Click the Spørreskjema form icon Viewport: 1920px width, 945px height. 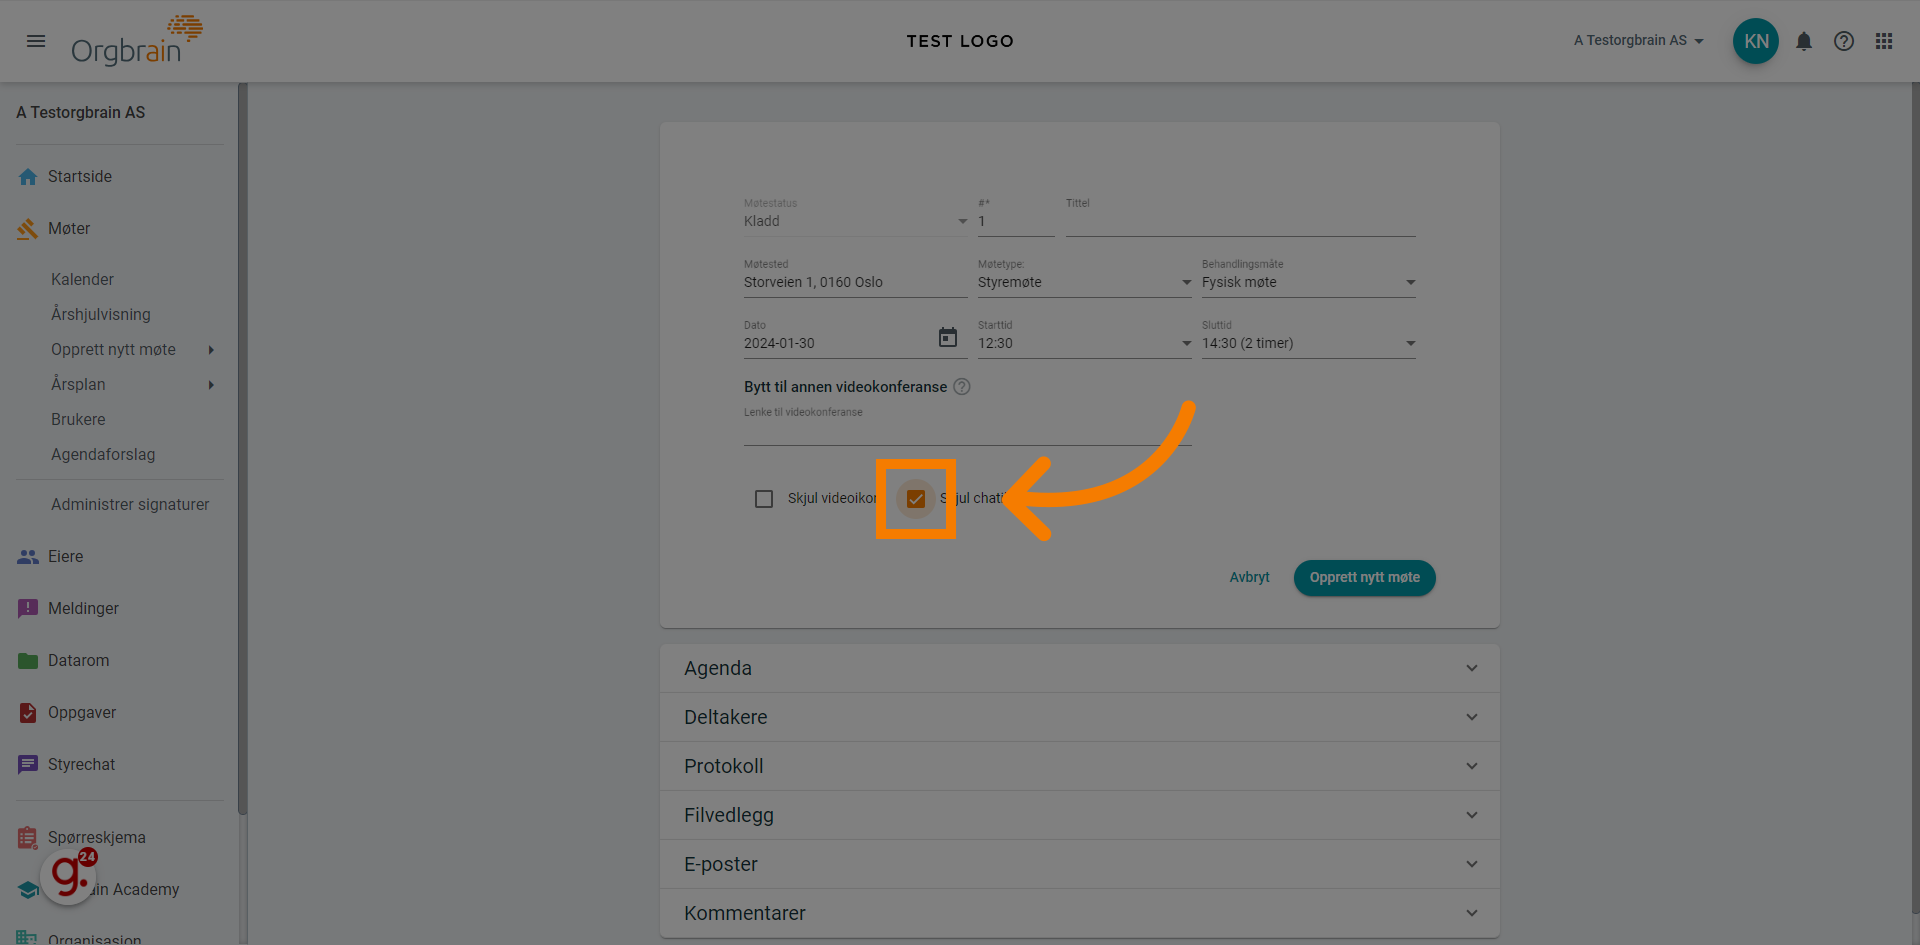coord(28,838)
